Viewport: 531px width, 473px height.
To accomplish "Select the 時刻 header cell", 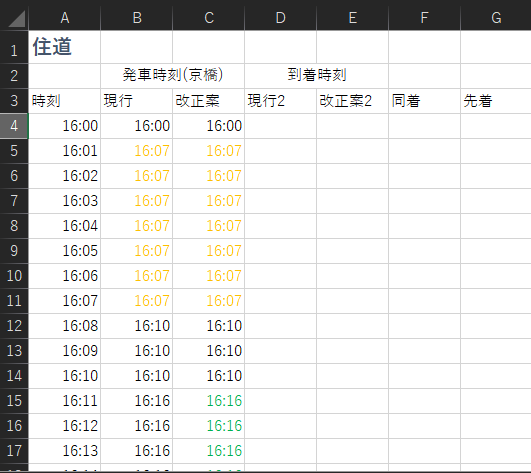I will pyautogui.click(x=65, y=101).
